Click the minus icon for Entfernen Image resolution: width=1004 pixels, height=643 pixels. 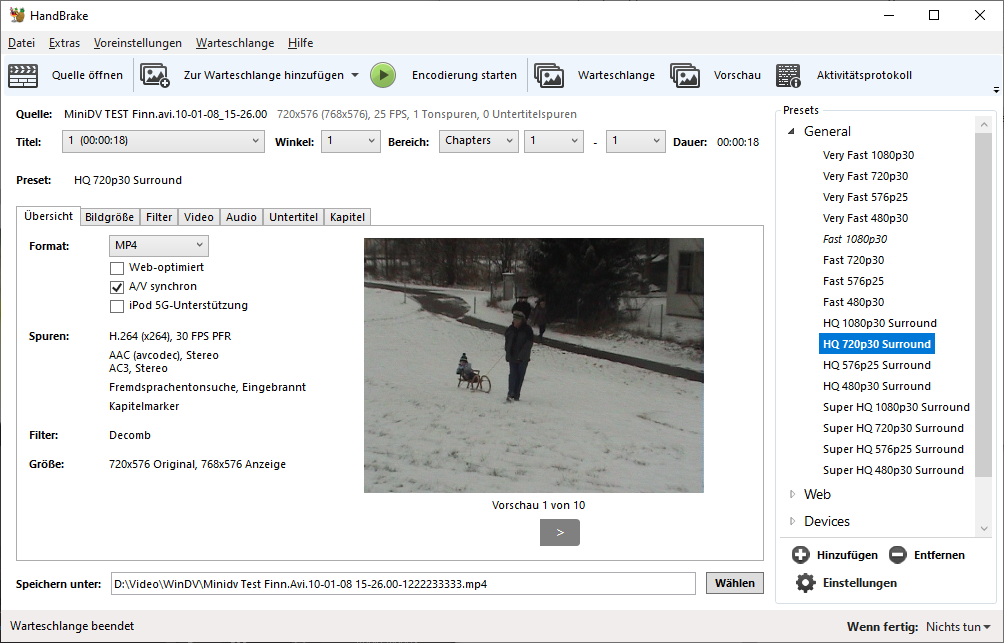pyautogui.click(x=898, y=555)
